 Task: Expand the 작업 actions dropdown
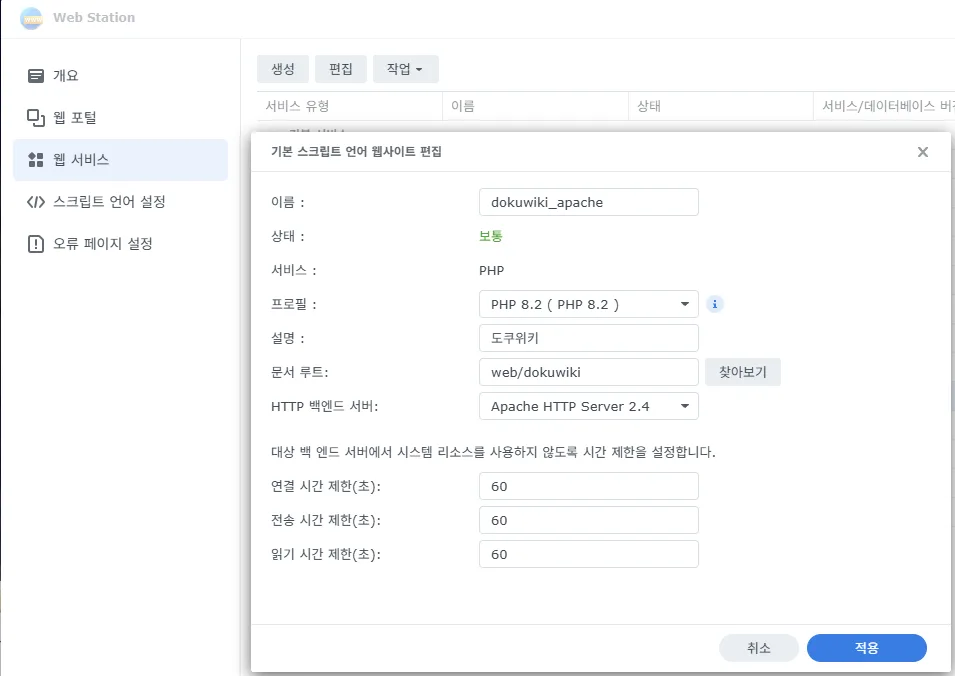coord(405,69)
